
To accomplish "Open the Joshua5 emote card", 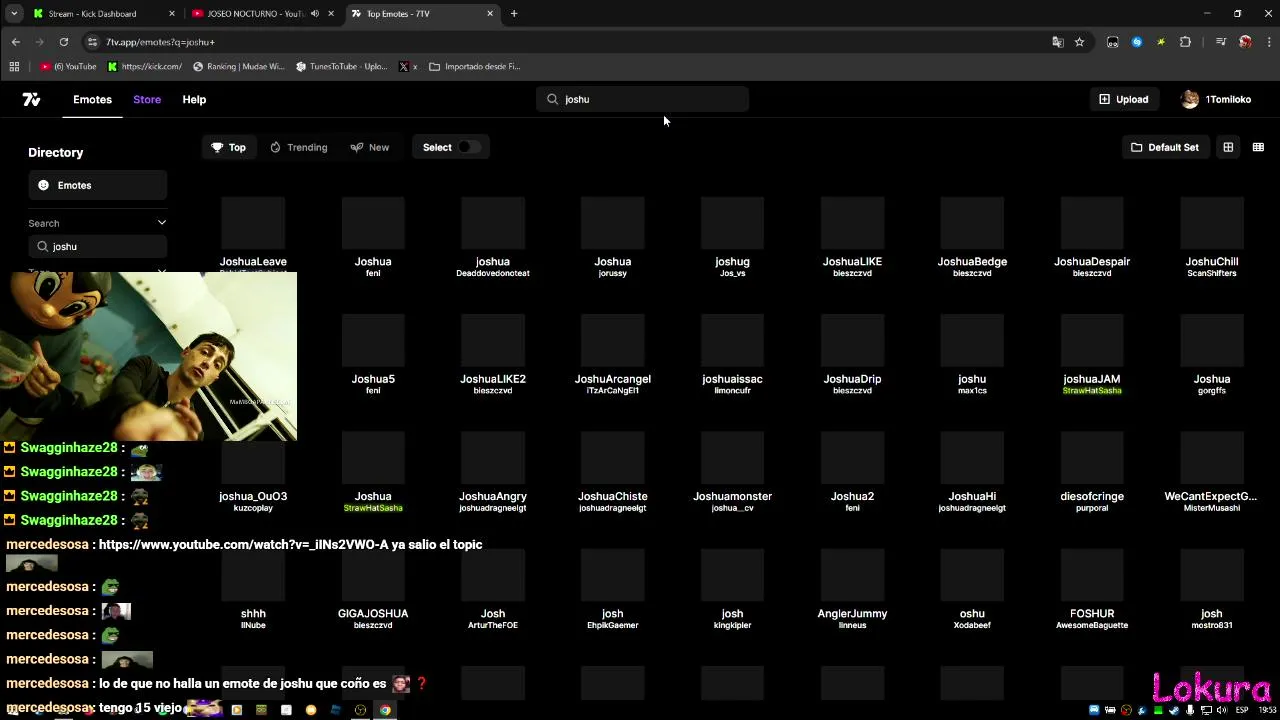I will click(x=373, y=354).
